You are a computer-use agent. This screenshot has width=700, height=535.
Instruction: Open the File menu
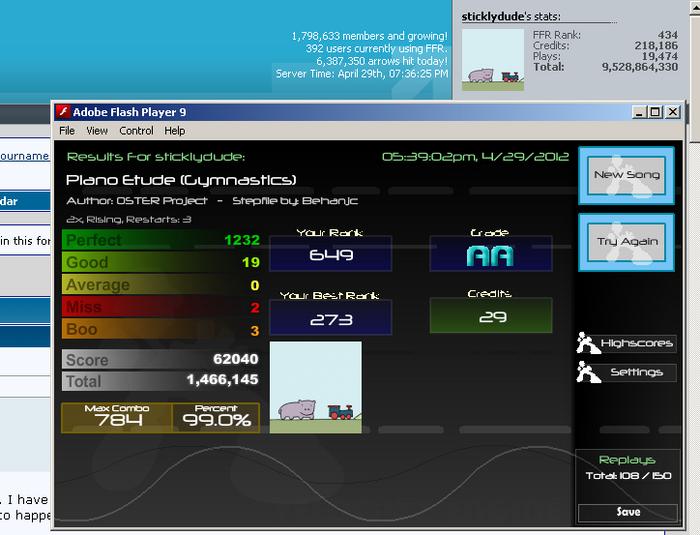point(67,131)
